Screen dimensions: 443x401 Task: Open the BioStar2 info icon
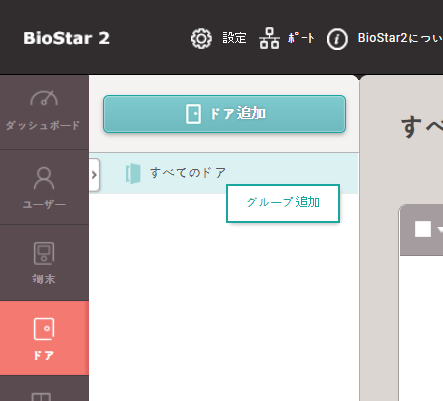[x=337, y=39]
